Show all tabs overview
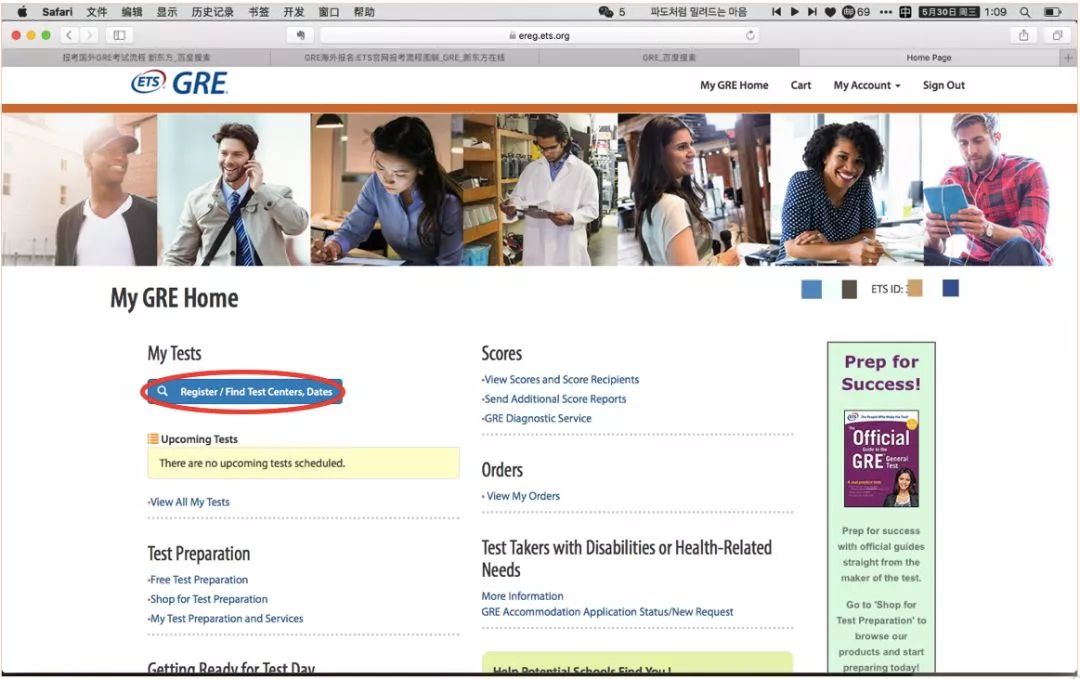This screenshot has width=1080, height=679. point(1057,35)
